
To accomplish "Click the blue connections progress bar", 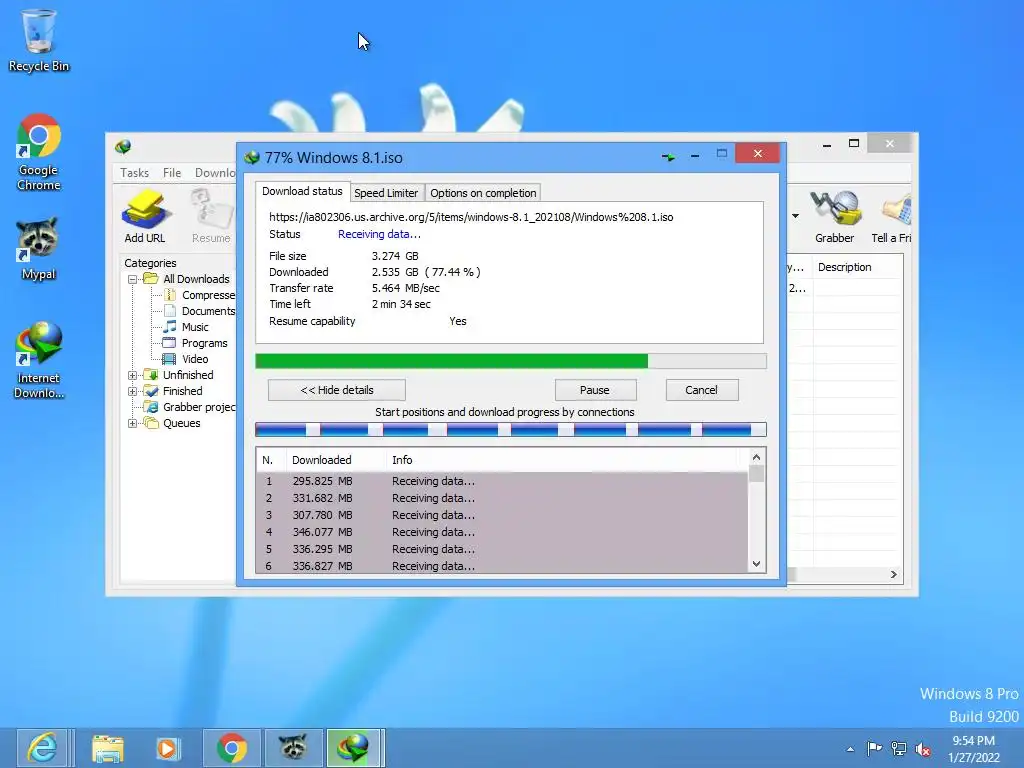I will pos(511,430).
